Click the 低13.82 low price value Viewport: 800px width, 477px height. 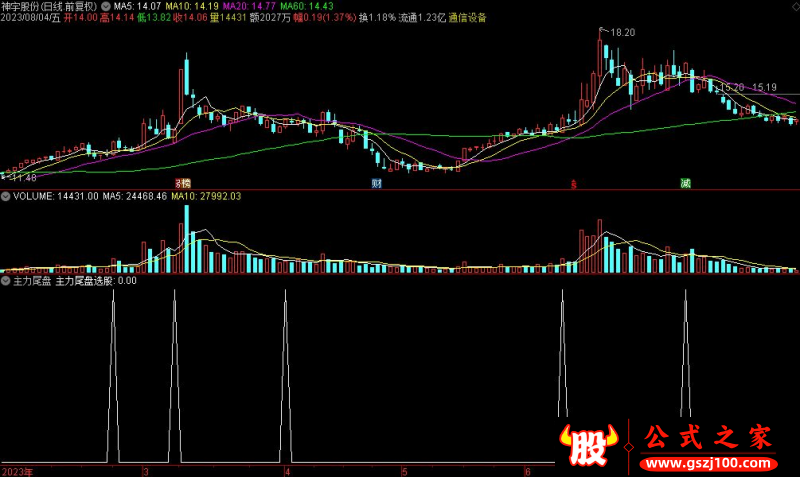[x=154, y=17]
